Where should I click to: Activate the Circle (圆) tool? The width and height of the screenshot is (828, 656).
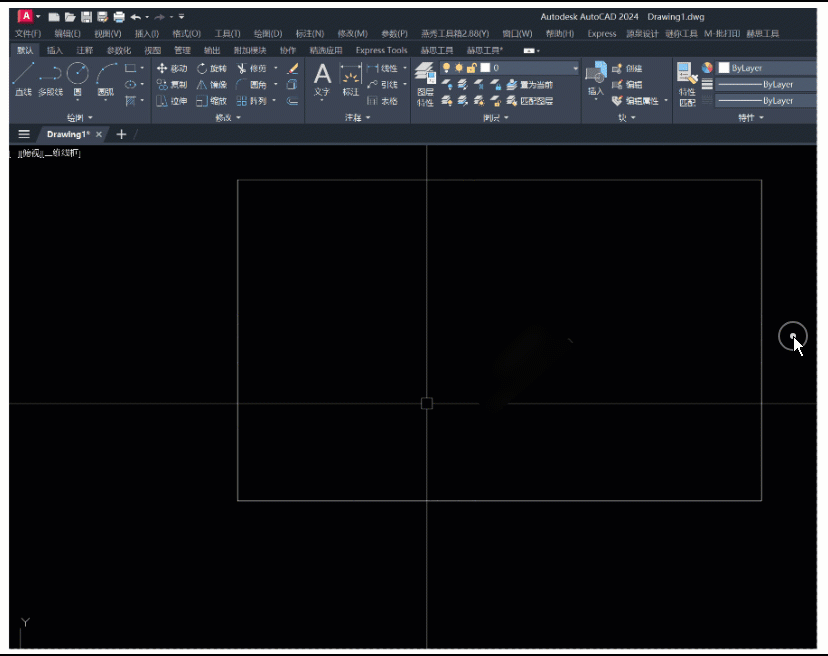pyautogui.click(x=77, y=79)
